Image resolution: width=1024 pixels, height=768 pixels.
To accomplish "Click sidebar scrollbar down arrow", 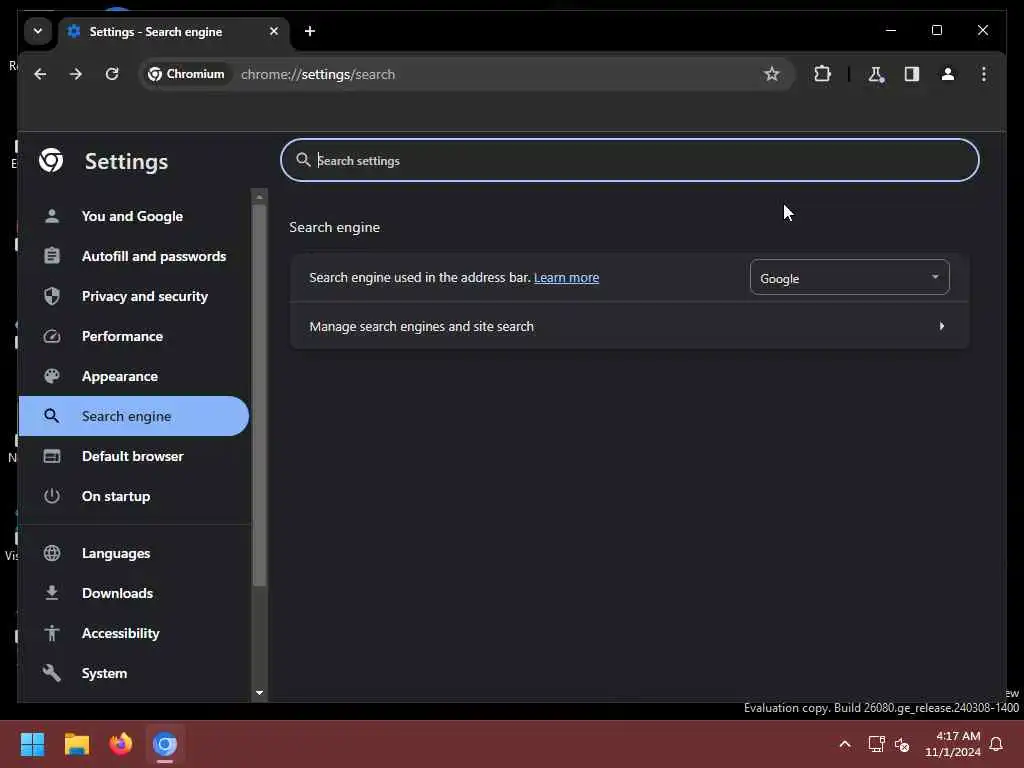I will (x=259, y=693).
